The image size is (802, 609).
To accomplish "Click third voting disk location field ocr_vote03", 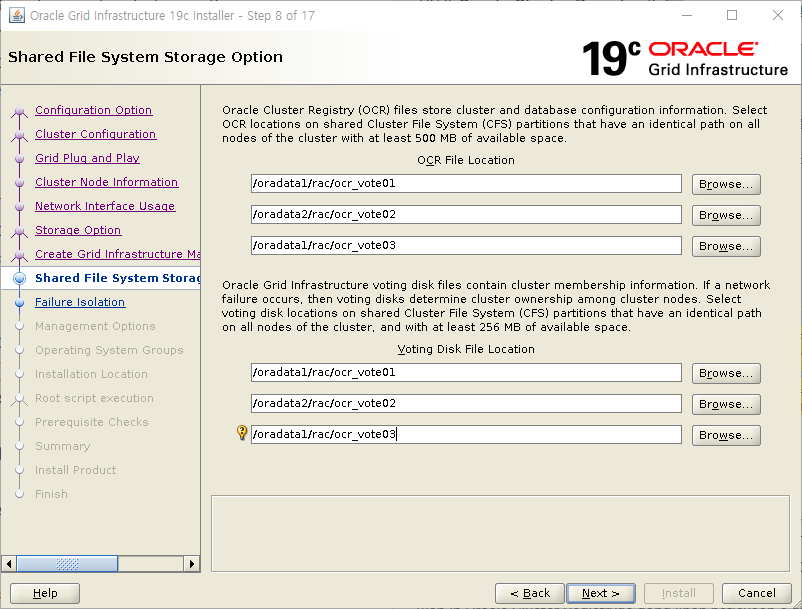I will pos(466,434).
